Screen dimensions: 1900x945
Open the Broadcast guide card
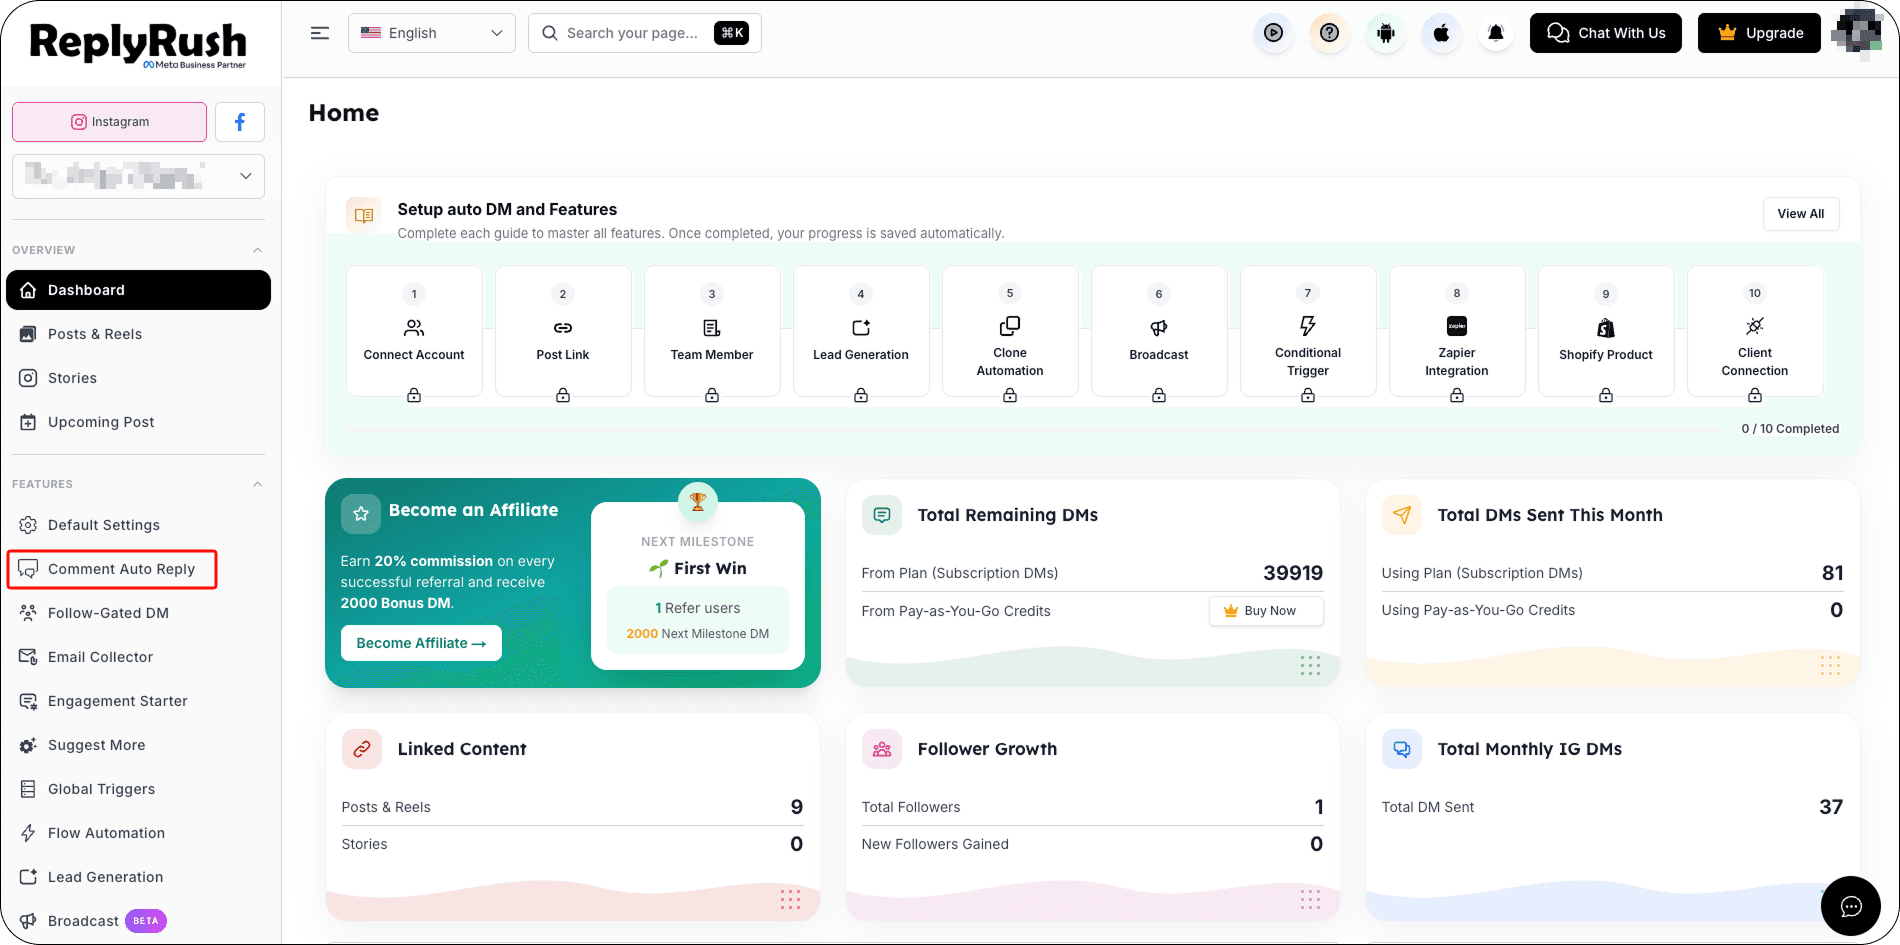pyautogui.click(x=1159, y=331)
